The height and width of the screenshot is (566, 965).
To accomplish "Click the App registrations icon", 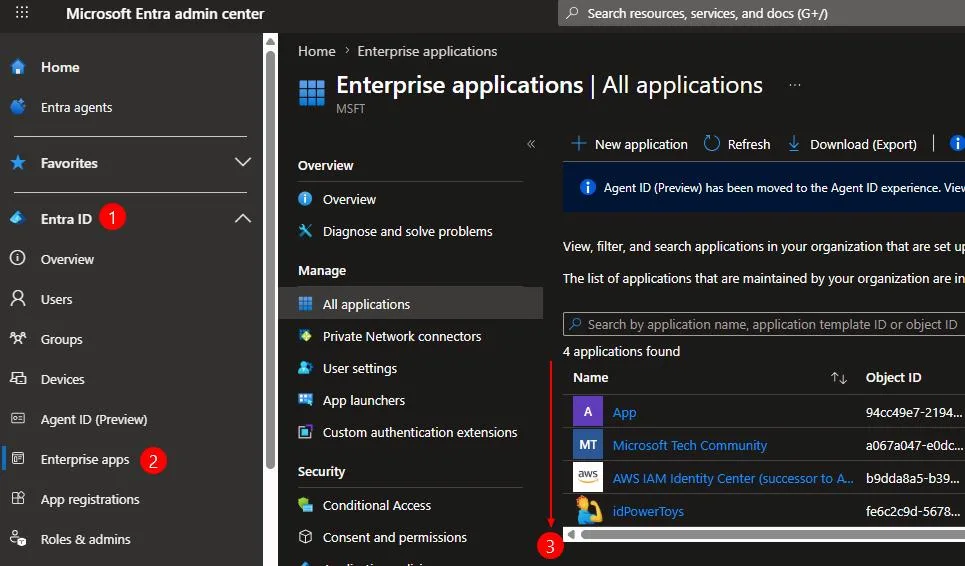I will pyautogui.click(x=18, y=498).
